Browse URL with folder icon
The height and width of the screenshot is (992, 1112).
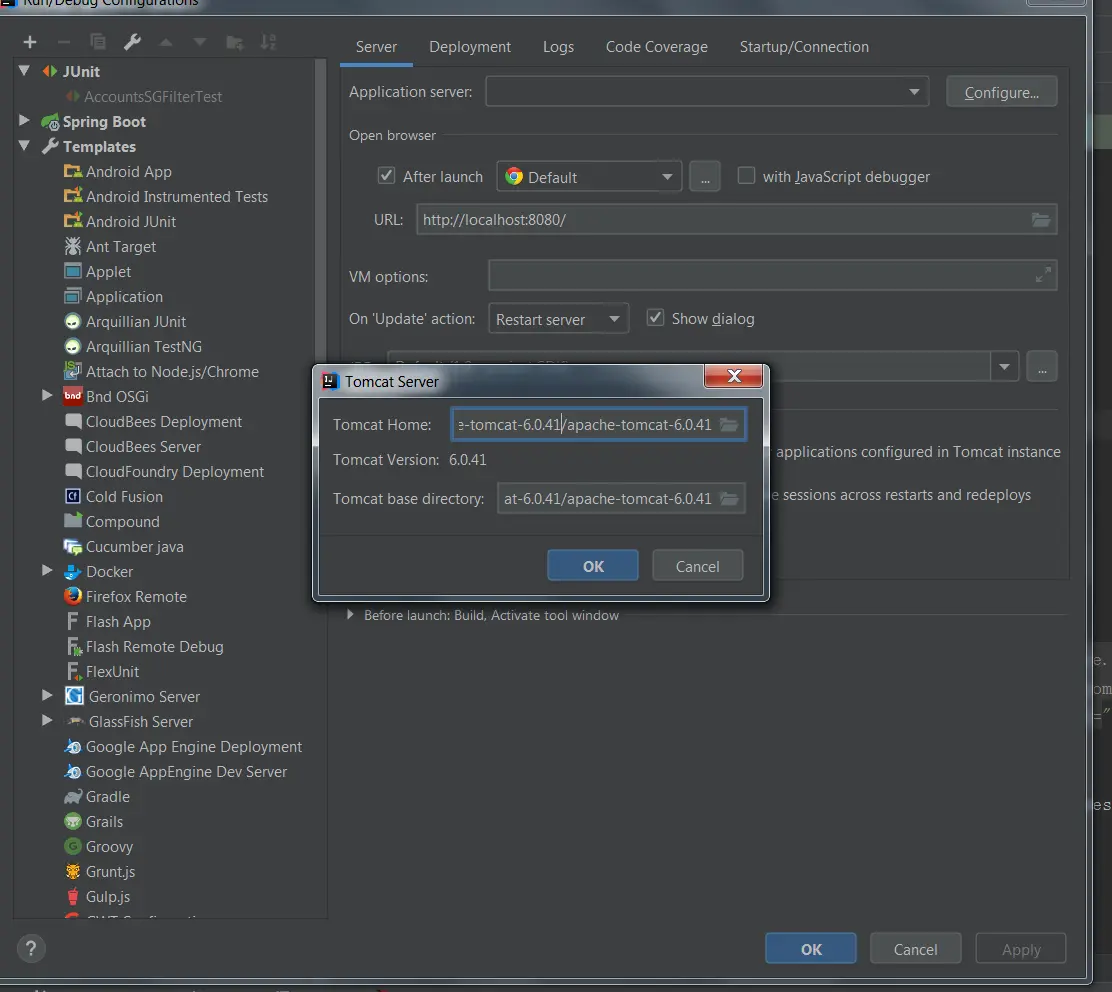tap(1040, 220)
